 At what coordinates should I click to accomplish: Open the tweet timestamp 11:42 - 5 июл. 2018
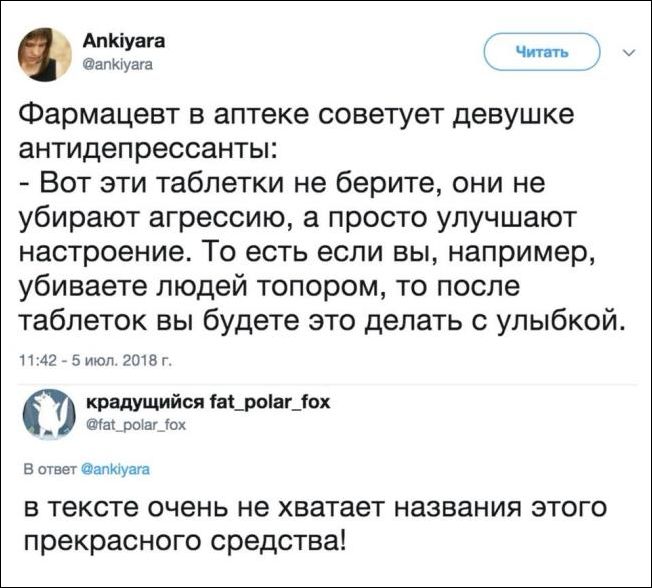click(81, 362)
